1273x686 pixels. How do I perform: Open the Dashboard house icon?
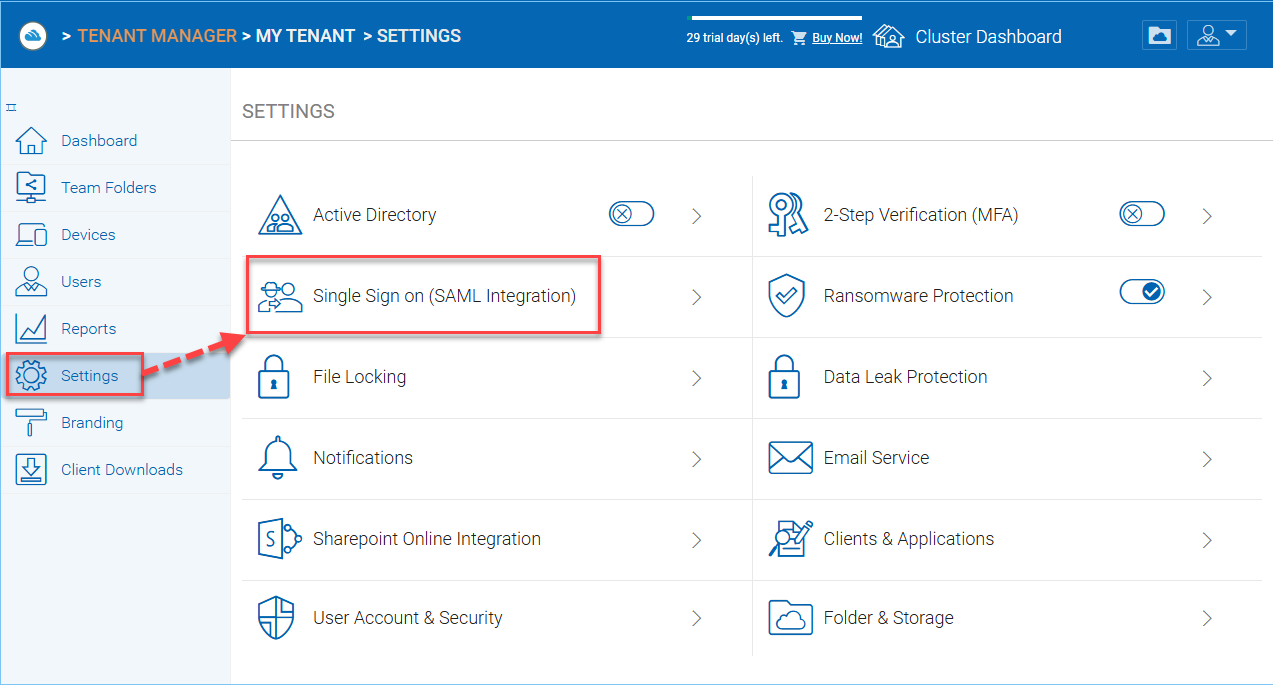coord(31,141)
